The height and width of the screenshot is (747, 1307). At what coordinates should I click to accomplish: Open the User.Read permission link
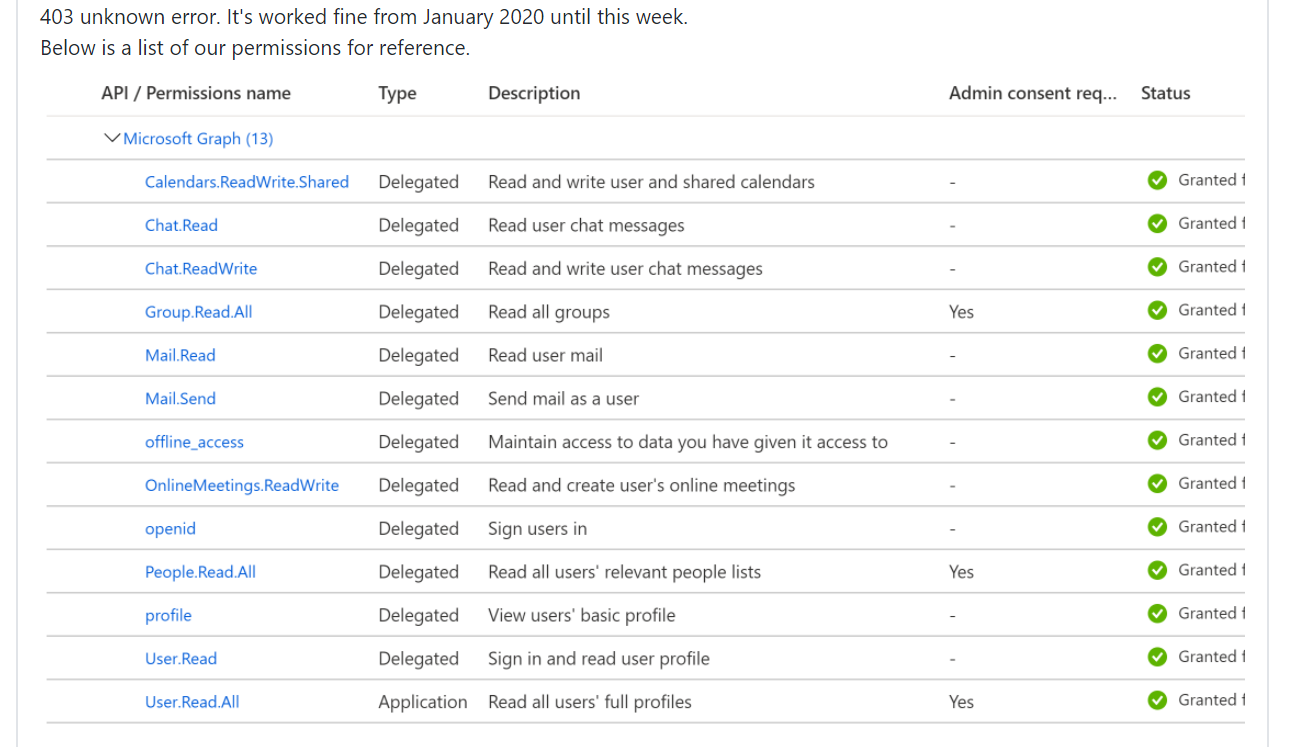(181, 658)
